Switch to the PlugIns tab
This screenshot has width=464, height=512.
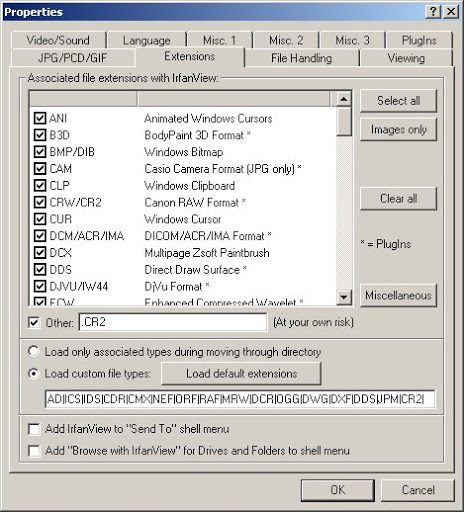click(x=419, y=40)
